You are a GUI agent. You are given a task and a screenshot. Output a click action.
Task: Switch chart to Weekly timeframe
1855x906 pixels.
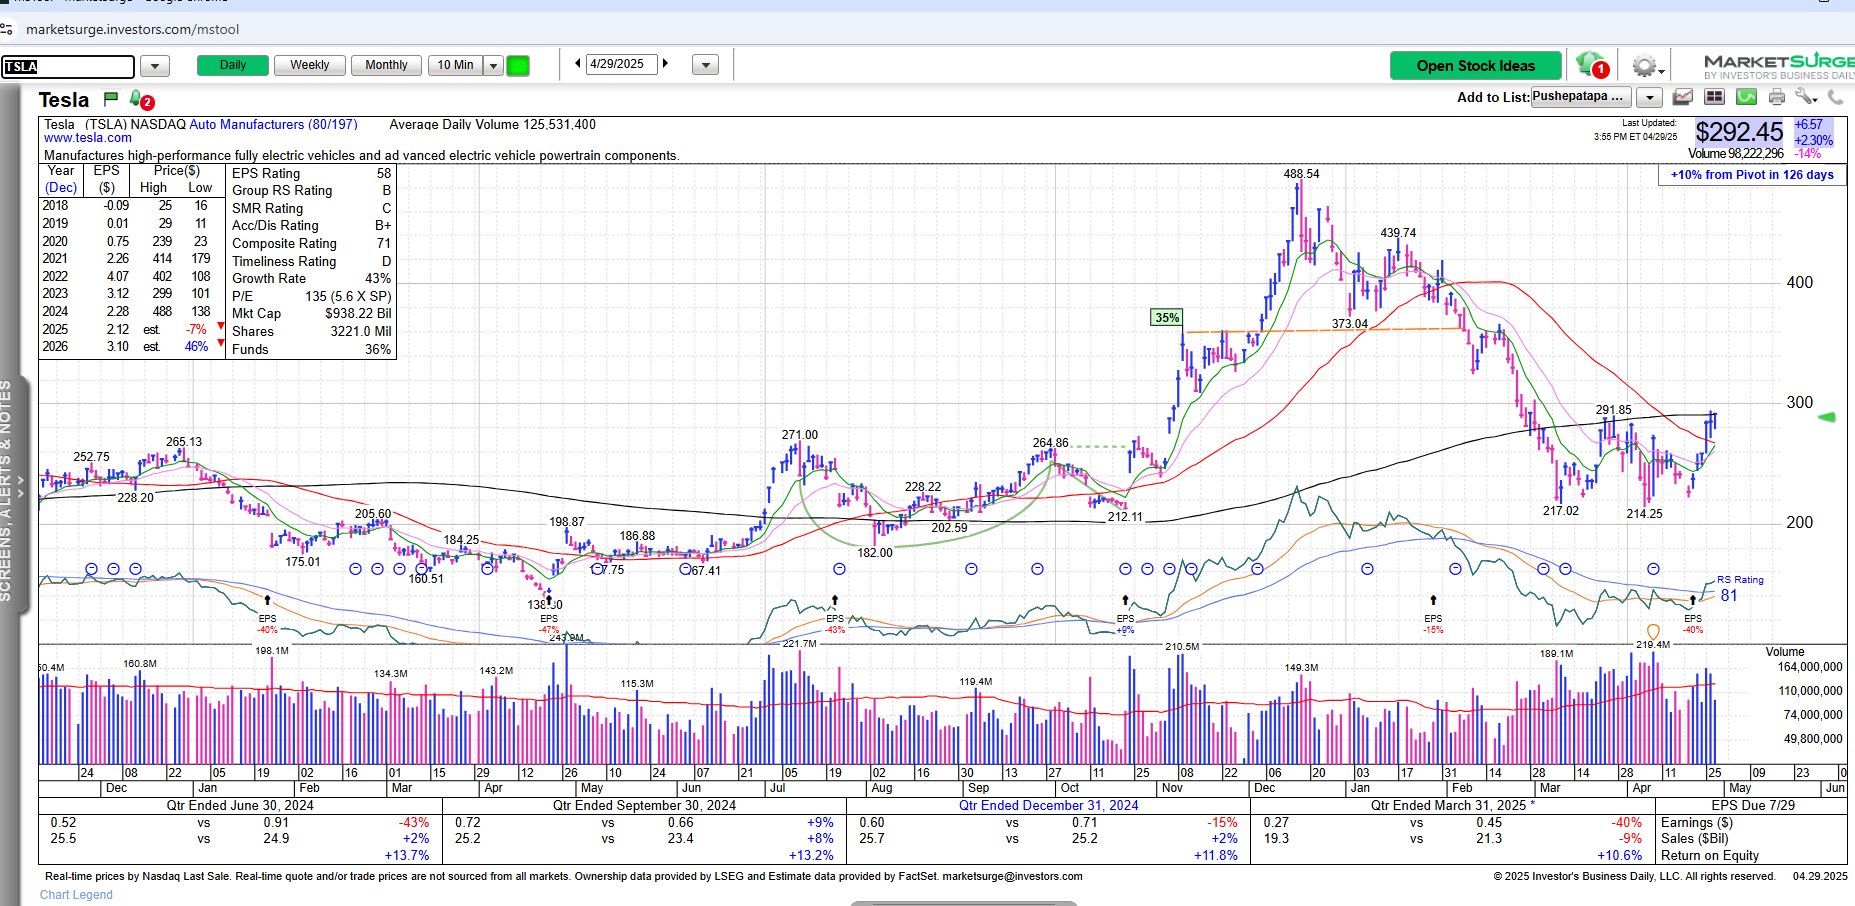tap(309, 65)
